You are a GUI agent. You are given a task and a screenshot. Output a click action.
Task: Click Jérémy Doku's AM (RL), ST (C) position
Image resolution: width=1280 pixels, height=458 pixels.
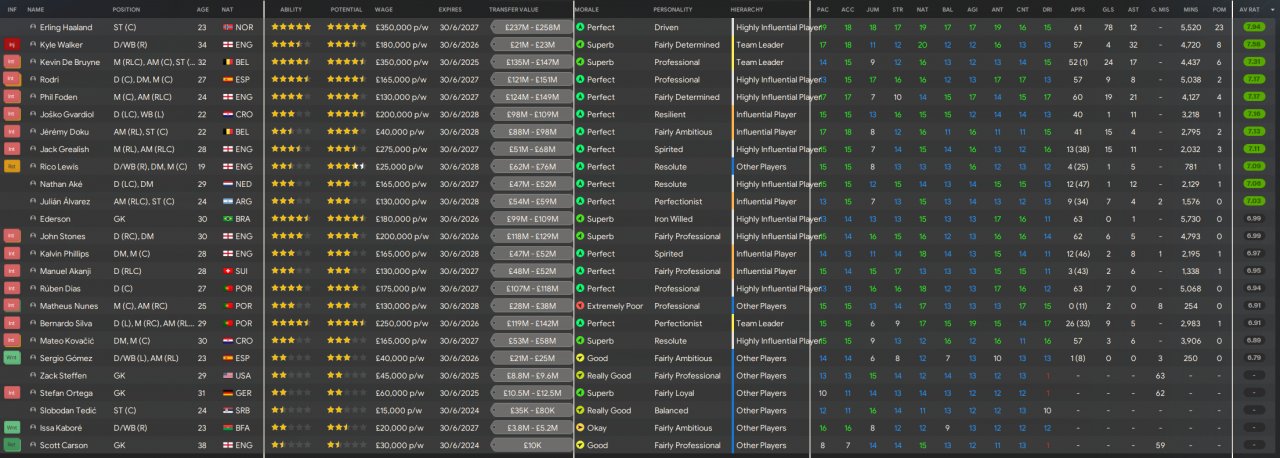pyautogui.click(x=138, y=132)
